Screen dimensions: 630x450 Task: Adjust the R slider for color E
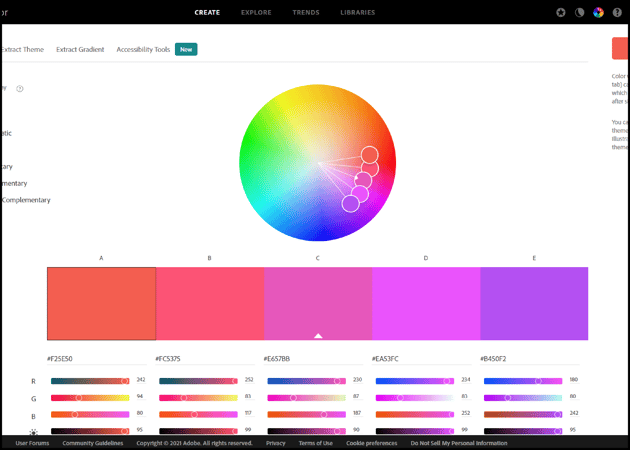(523, 381)
